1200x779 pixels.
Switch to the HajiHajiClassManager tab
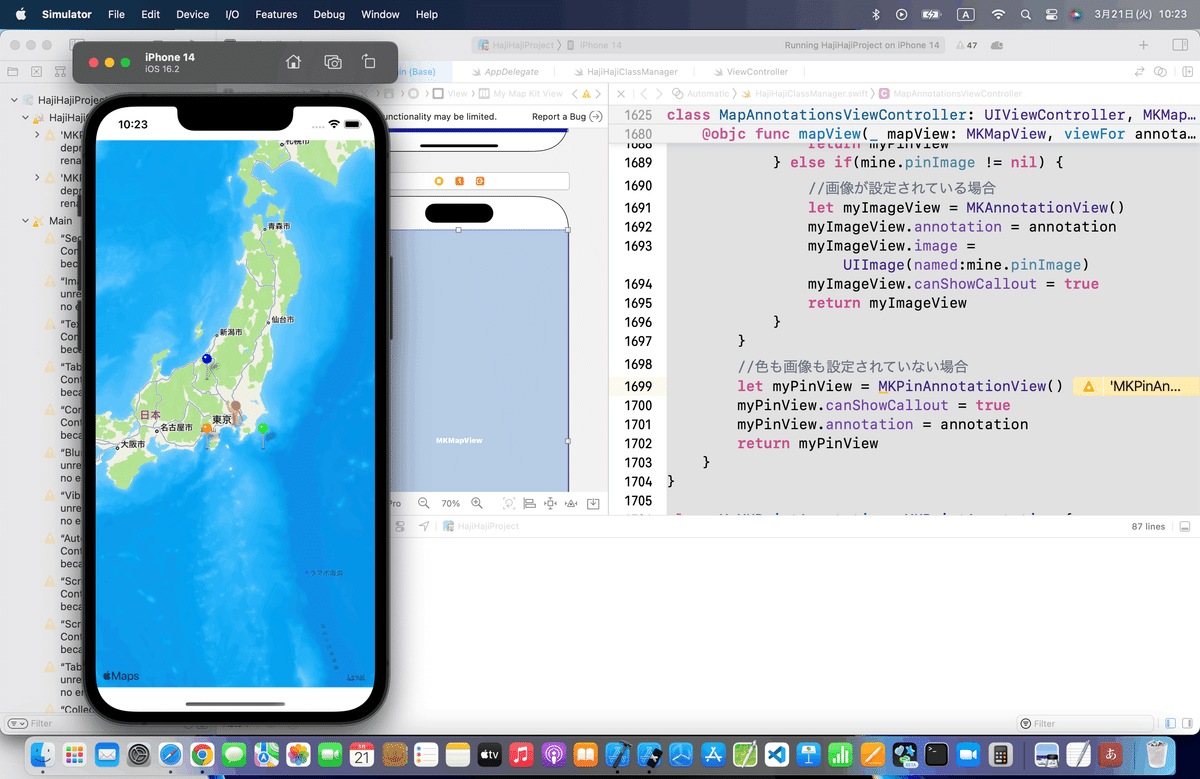tap(624, 72)
